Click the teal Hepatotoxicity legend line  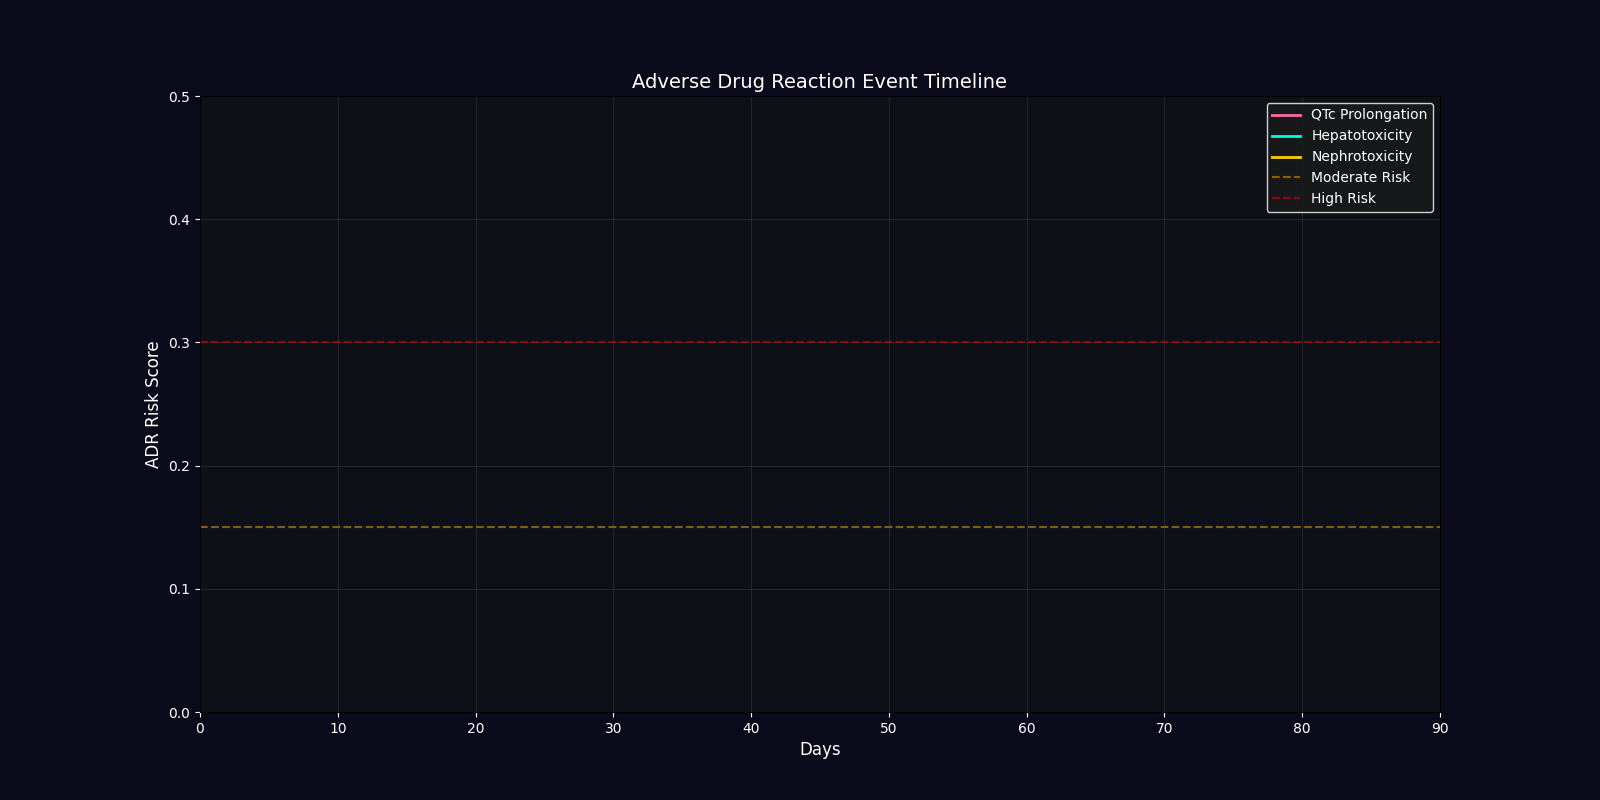coord(1286,136)
